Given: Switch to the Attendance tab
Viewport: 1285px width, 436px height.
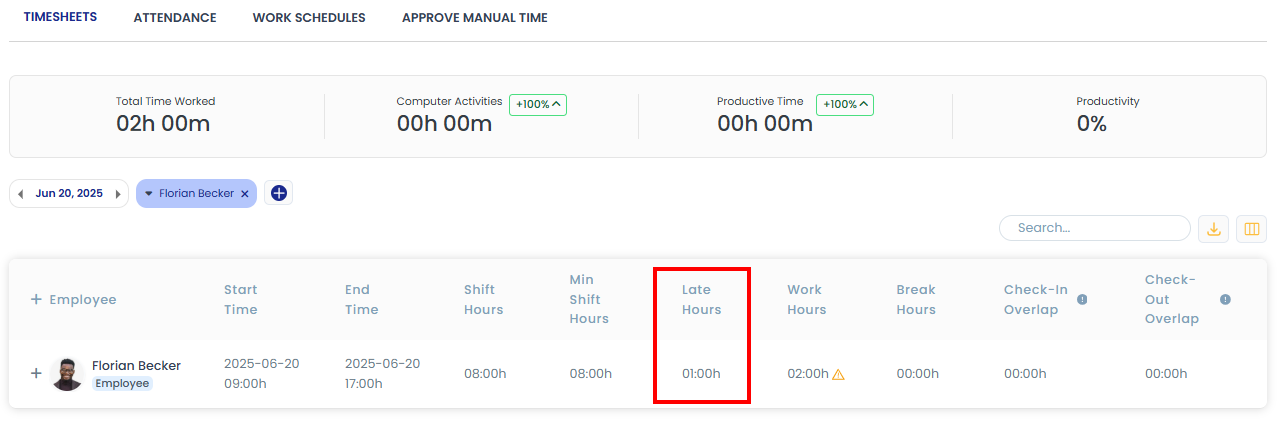Looking at the screenshot, I should pos(175,18).
